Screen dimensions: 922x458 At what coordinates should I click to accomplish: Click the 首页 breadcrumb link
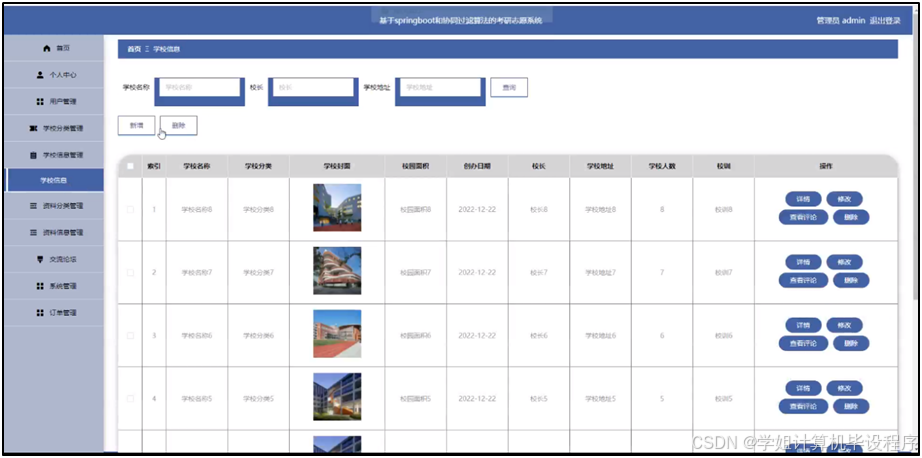pos(134,49)
